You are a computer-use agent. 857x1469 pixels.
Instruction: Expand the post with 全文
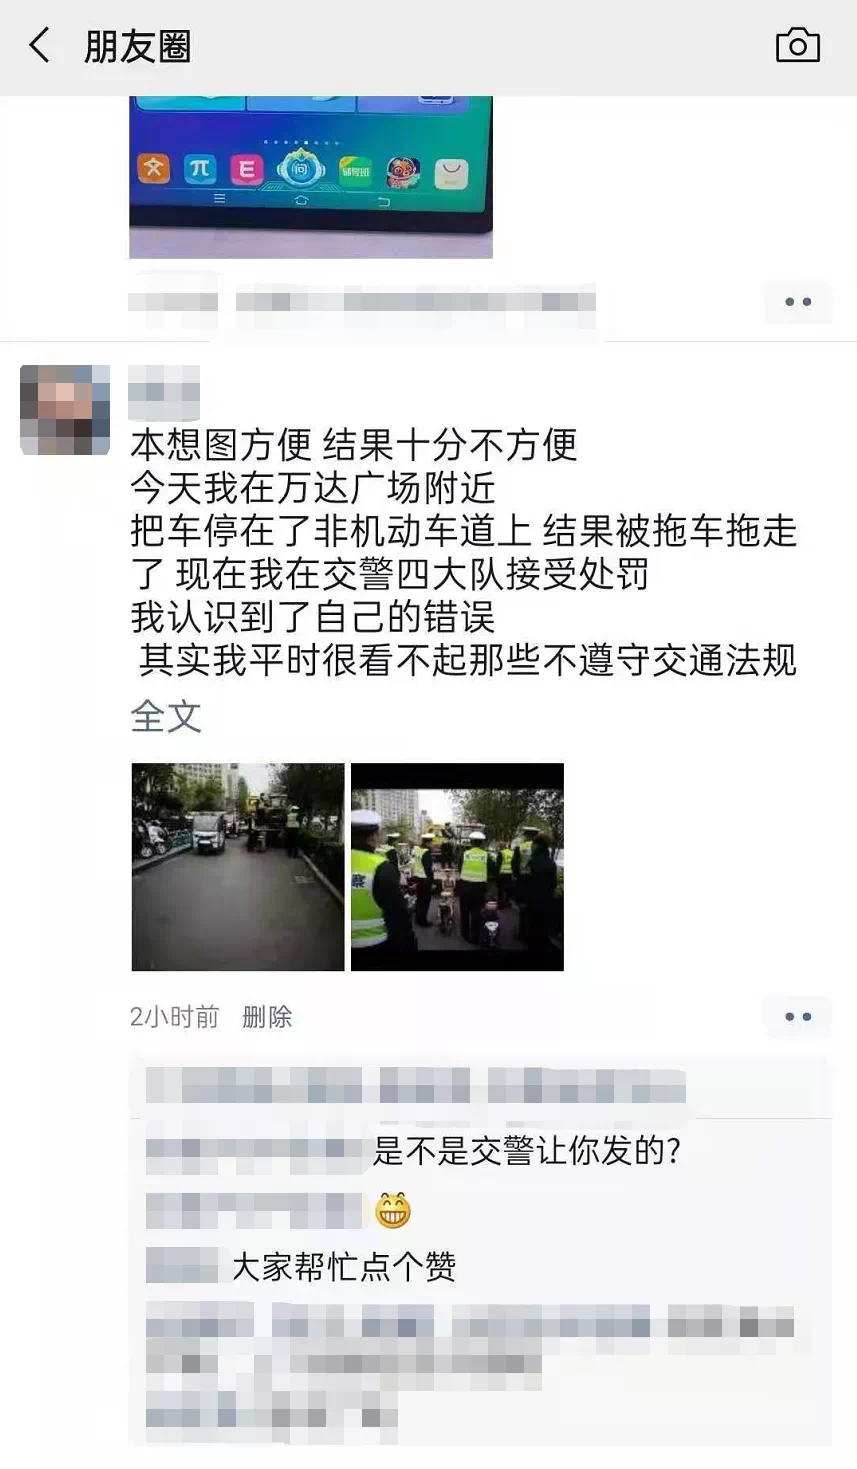coord(166,716)
